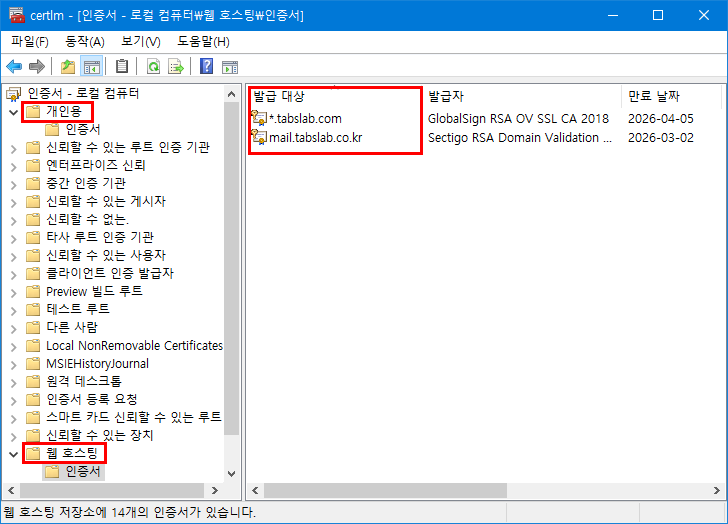
Task: Select the root 인증서 - 로컬 컴퓨터 node icon
Action: [13, 94]
